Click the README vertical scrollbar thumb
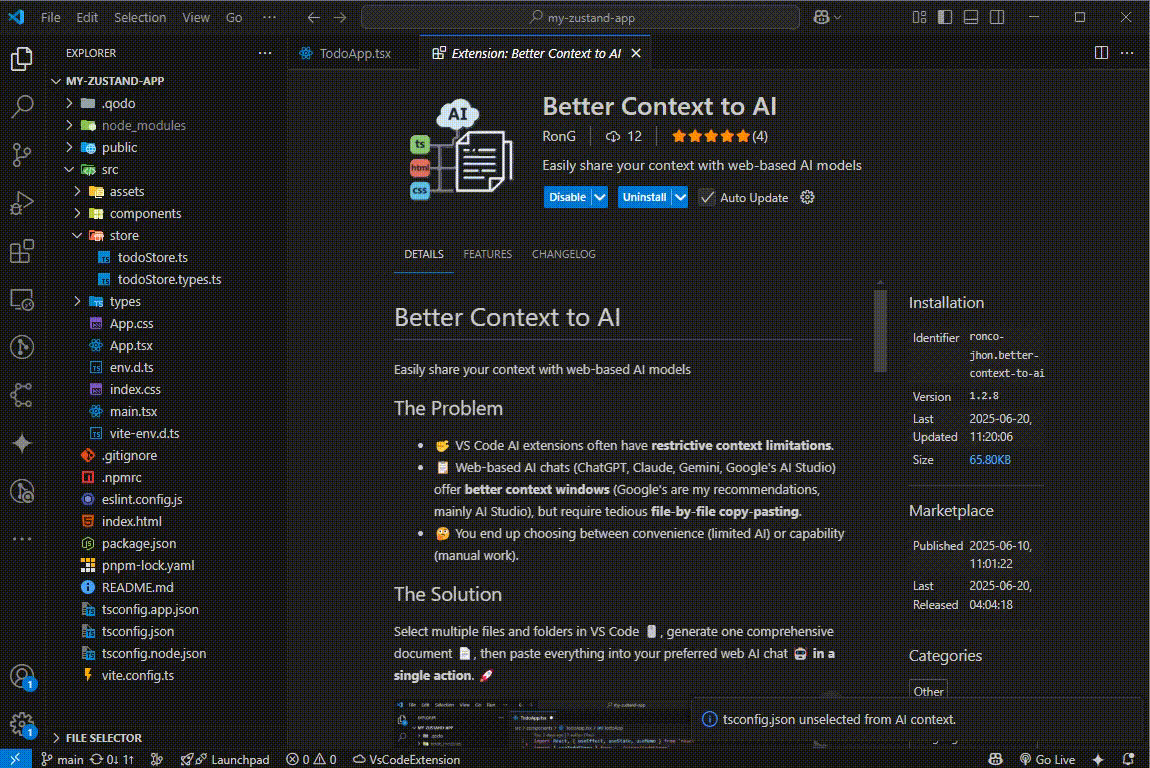 pyautogui.click(x=880, y=330)
